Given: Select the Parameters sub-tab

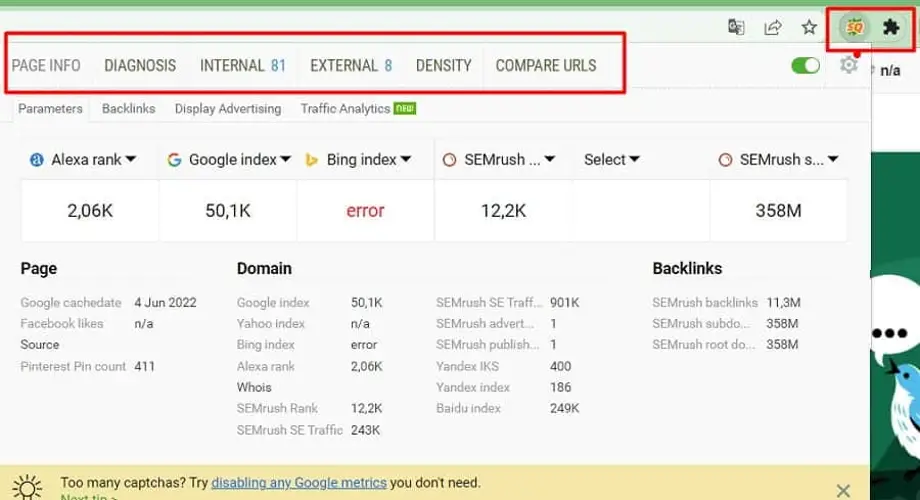Looking at the screenshot, I should [50, 109].
